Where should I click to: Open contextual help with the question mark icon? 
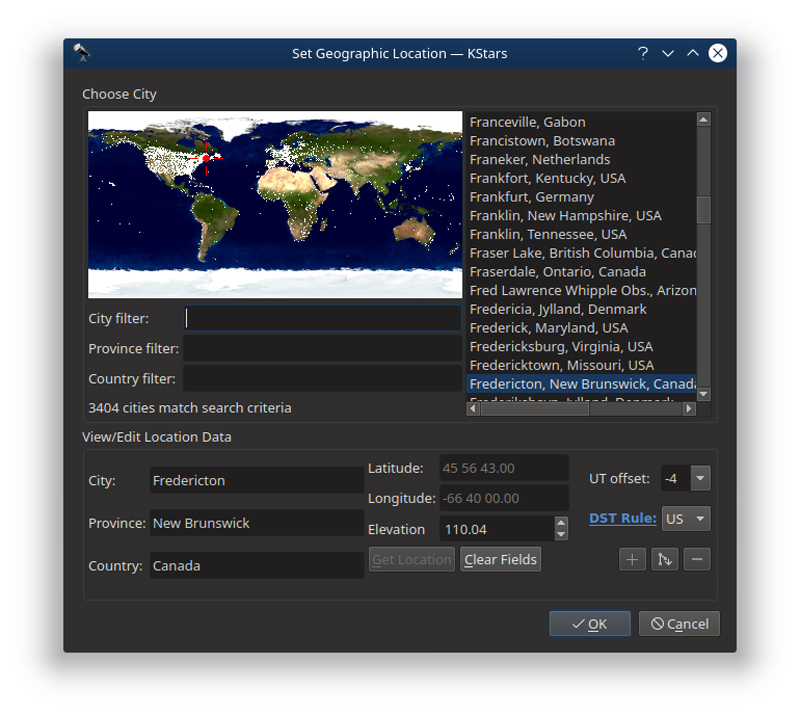pyautogui.click(x=642, y=53)
